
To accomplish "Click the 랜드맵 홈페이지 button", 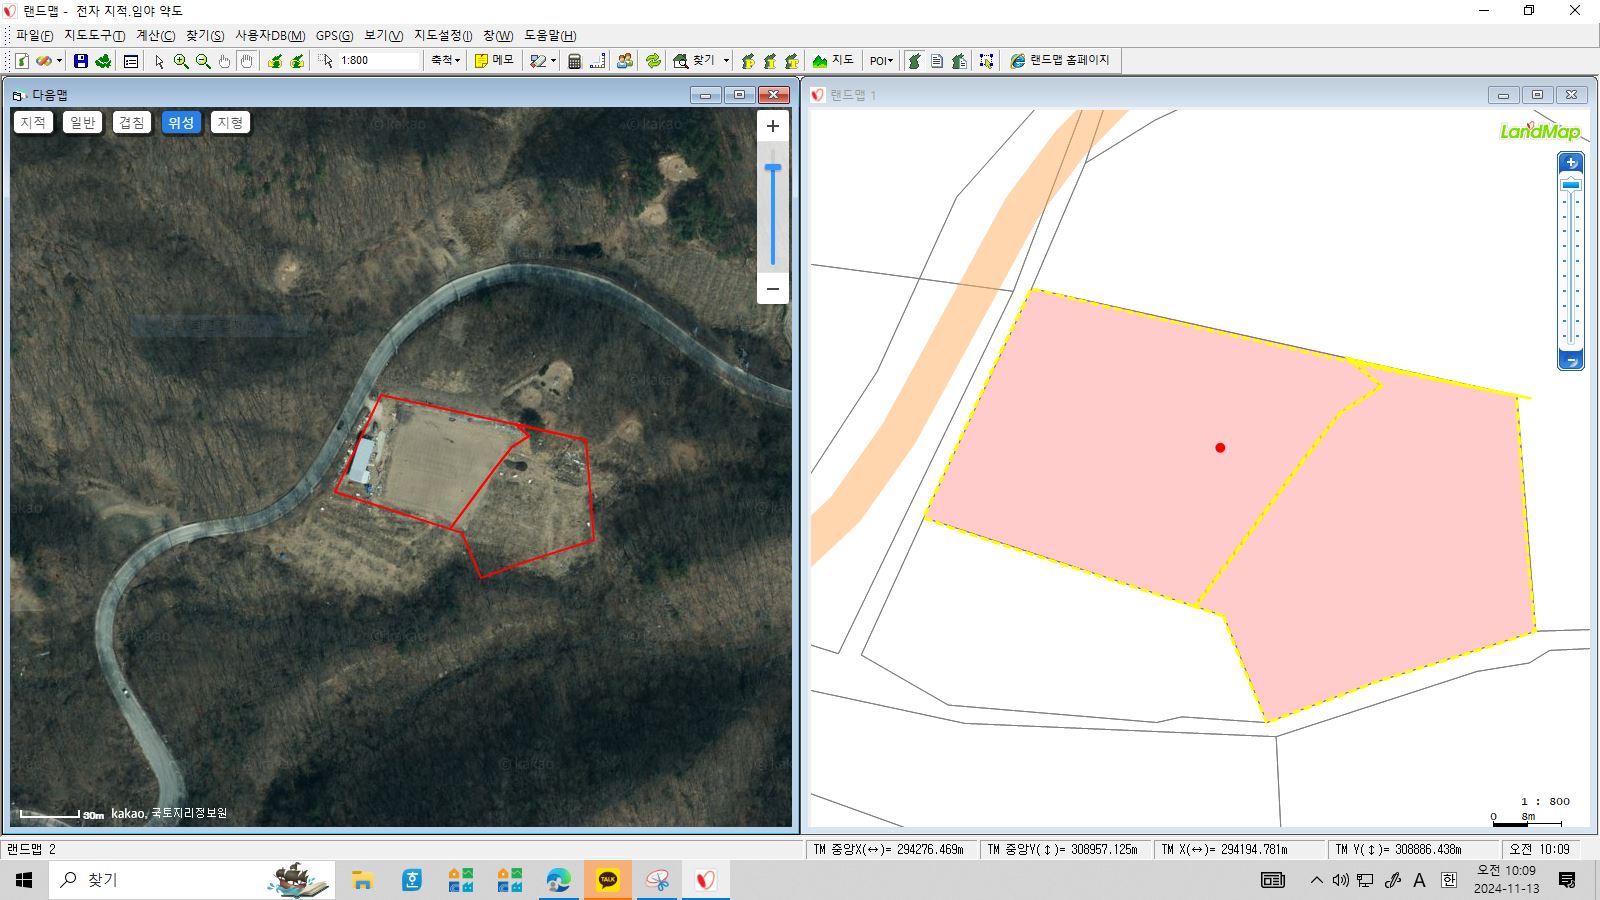I will [1060, 60].
